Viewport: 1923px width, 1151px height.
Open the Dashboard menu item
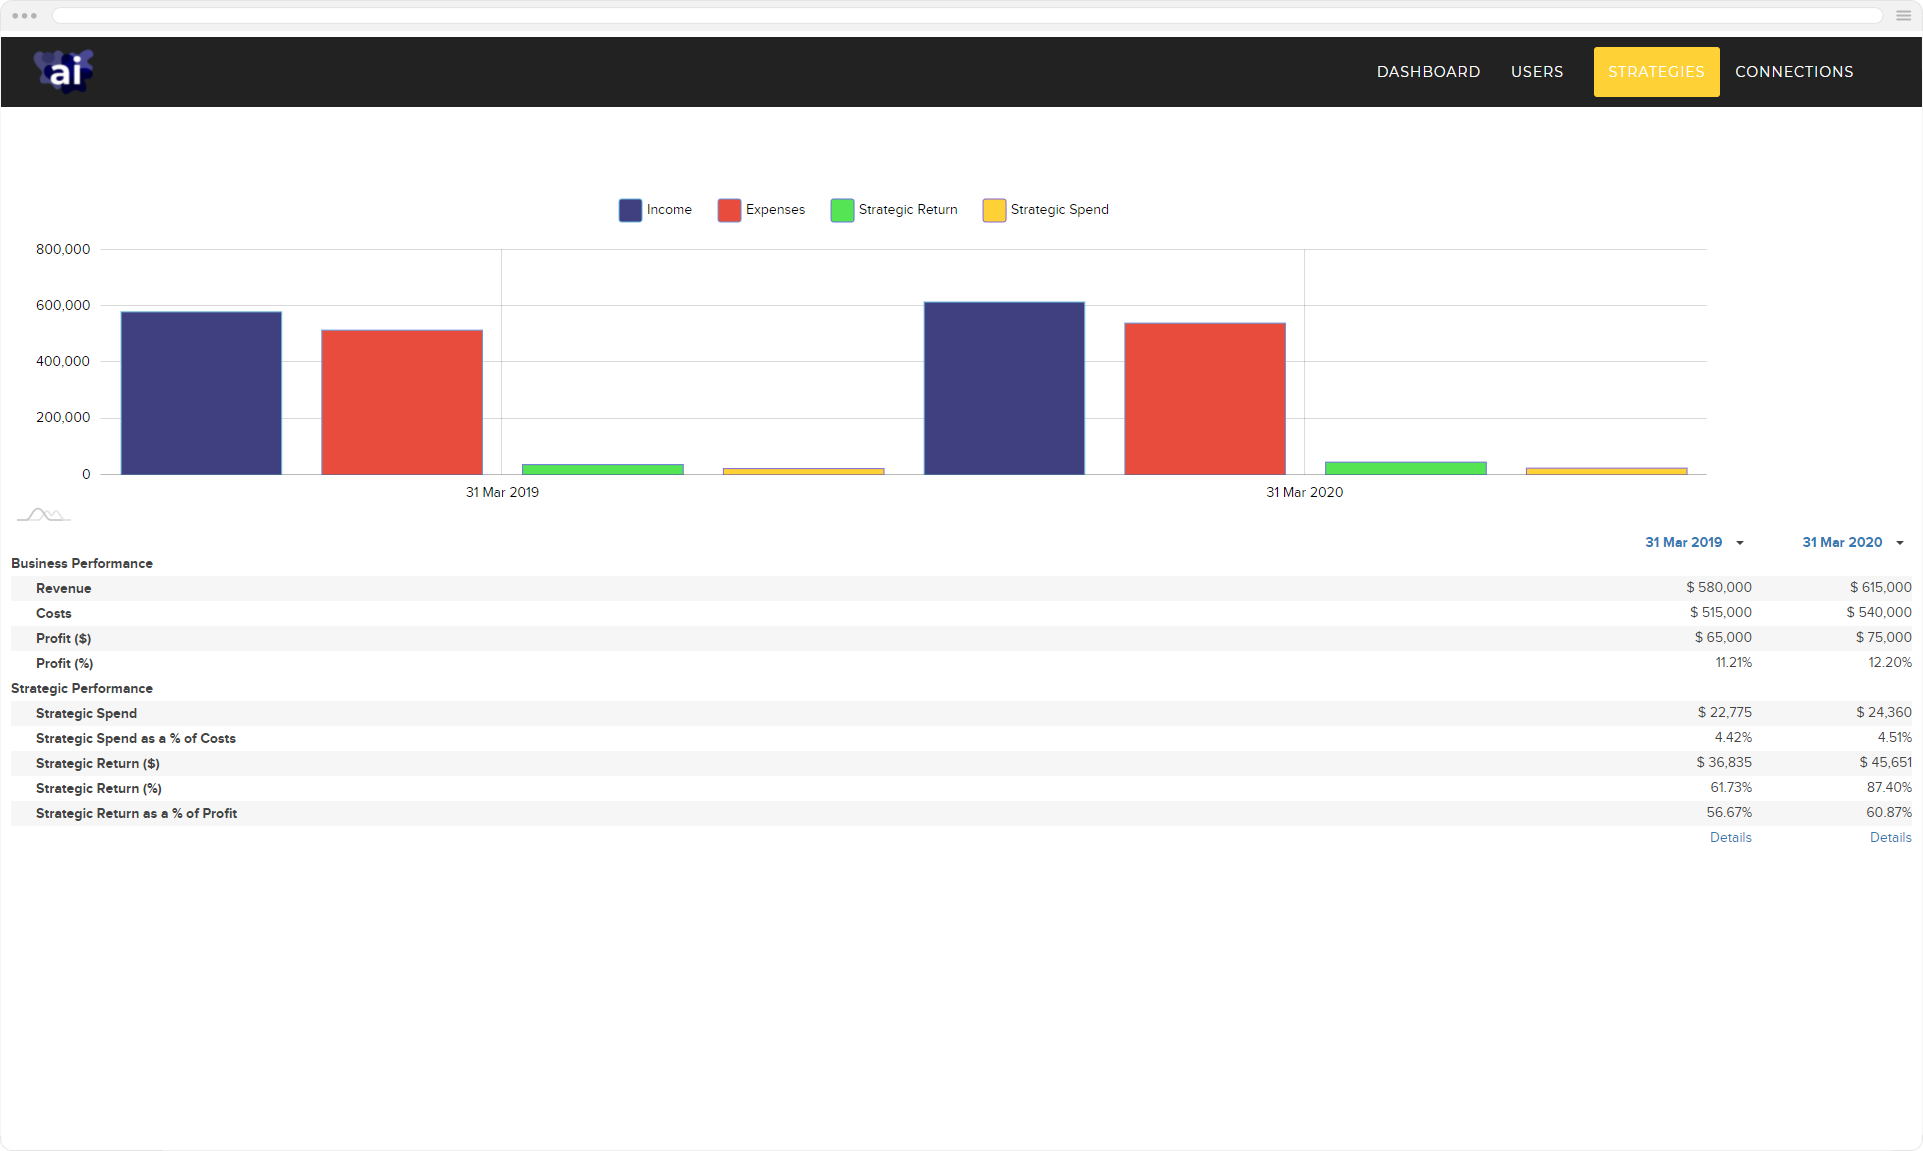(x=1428, y=72)
